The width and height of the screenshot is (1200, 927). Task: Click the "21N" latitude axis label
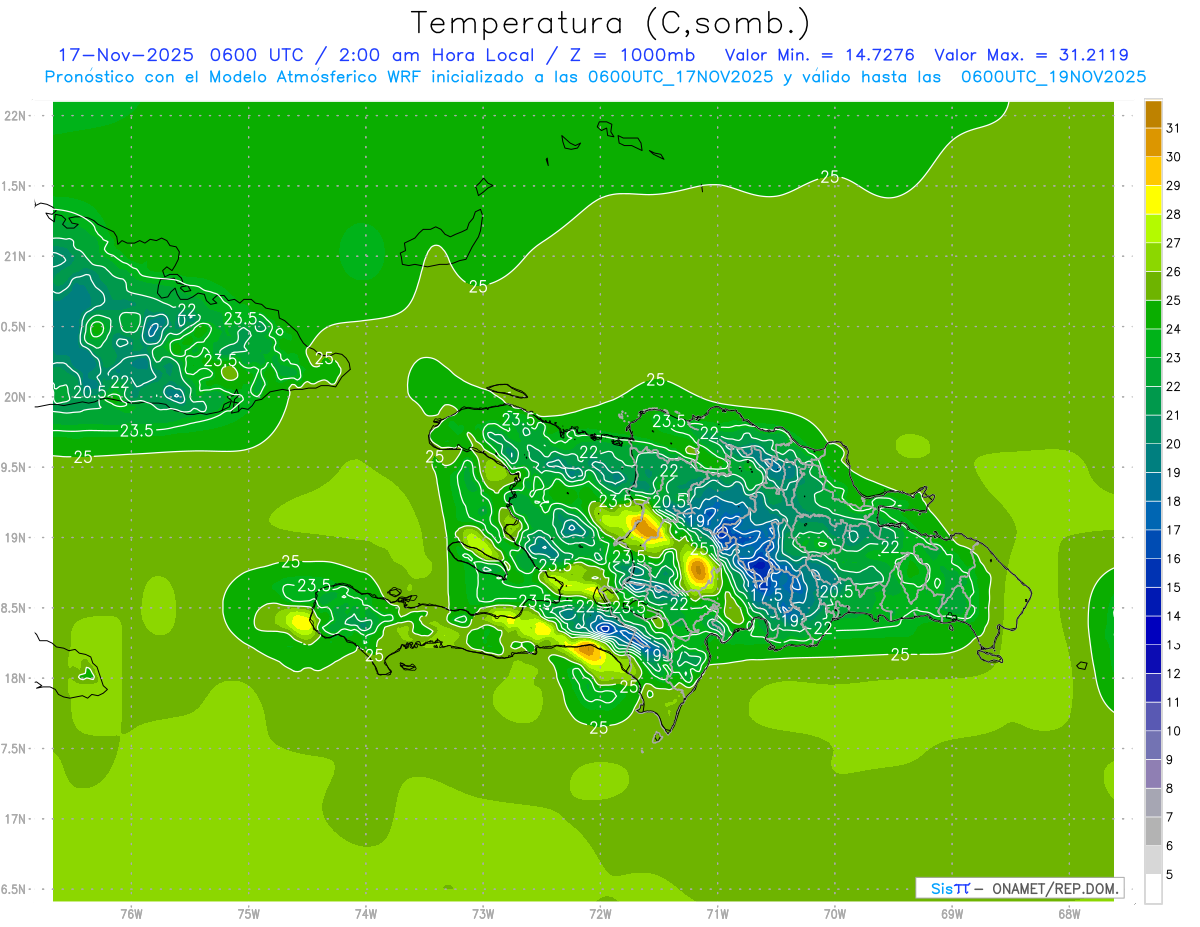[16, 256]
